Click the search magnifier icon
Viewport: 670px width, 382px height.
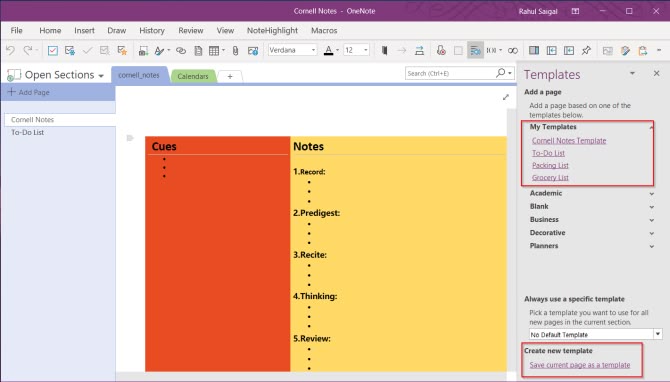pos(500,73)
